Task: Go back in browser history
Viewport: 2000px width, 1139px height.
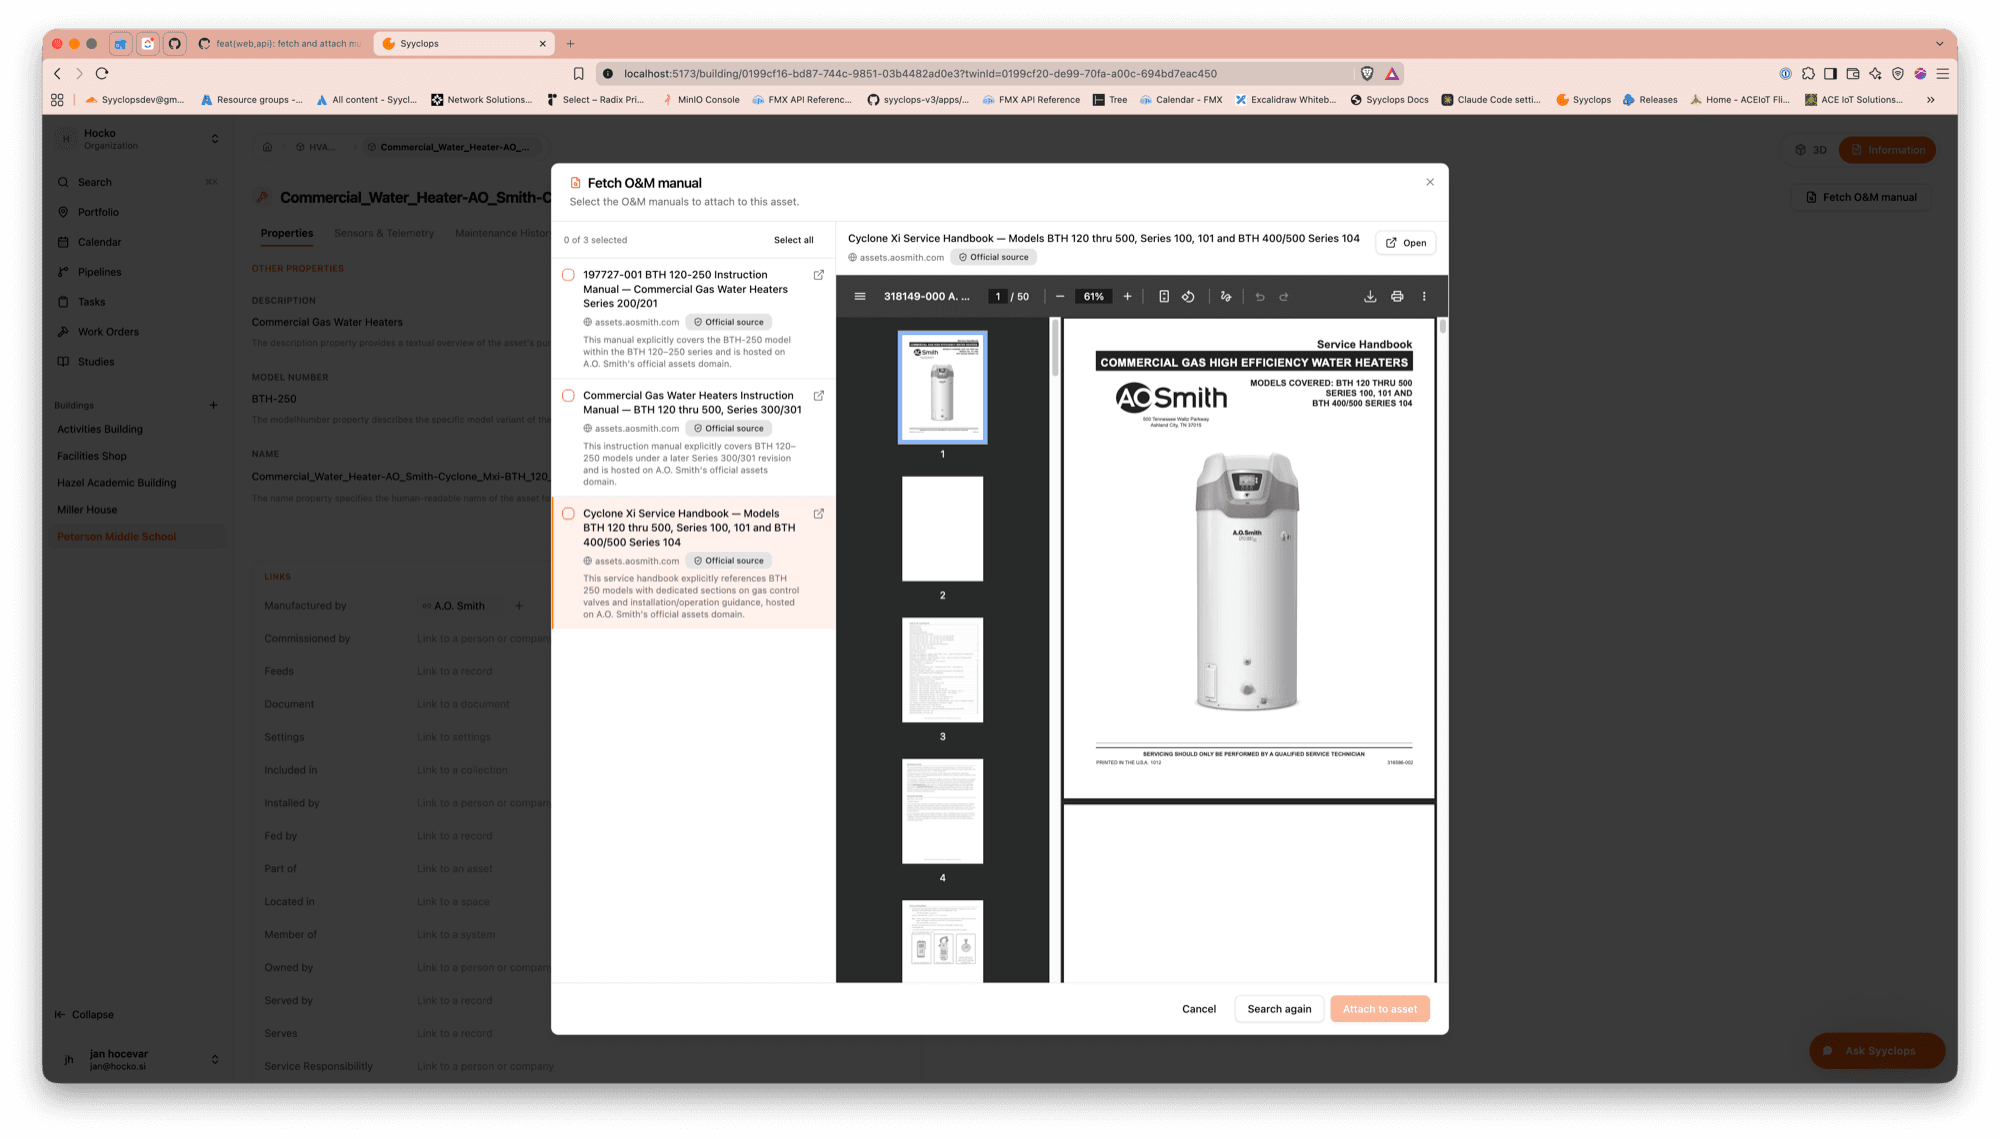Action: pyautogui.click(x=58, y=74)
